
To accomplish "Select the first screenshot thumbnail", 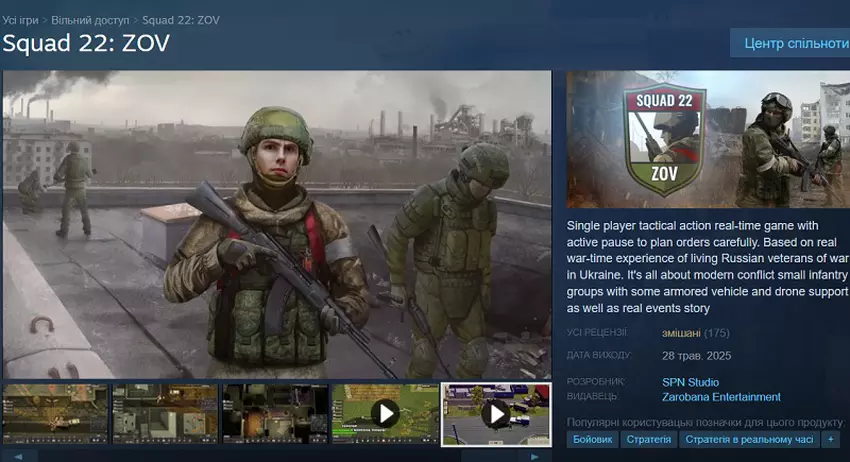I will point(55,413).
